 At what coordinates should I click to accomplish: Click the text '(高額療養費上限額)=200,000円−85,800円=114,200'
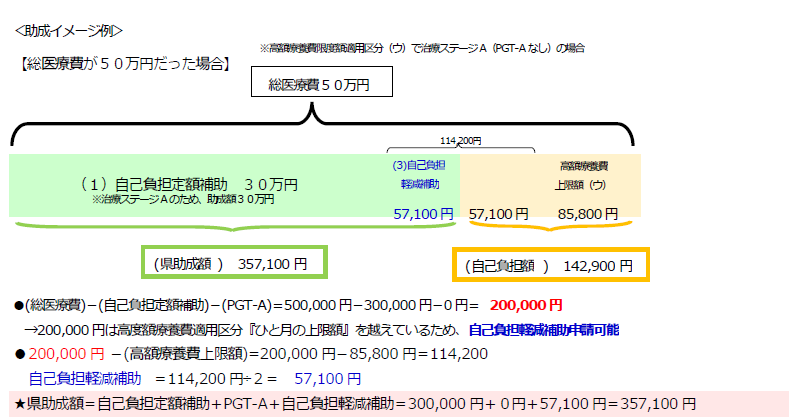[306, 354]
